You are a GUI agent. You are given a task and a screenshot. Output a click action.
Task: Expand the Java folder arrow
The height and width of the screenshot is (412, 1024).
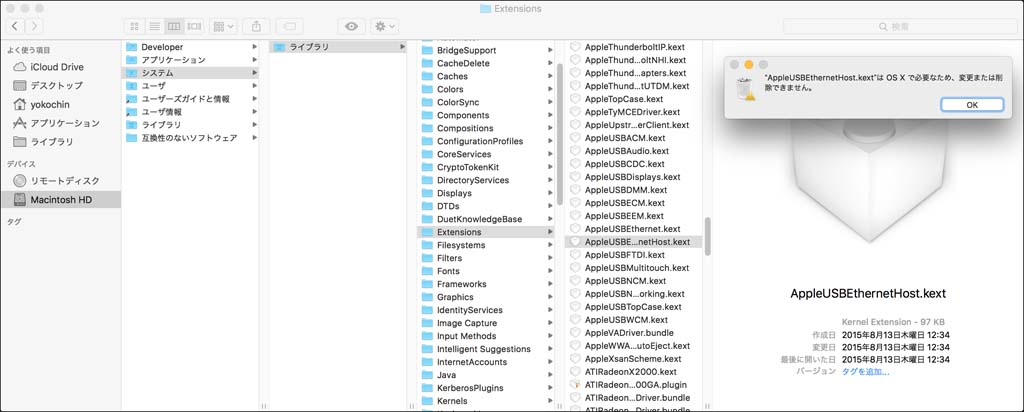(x=551, y=375)
